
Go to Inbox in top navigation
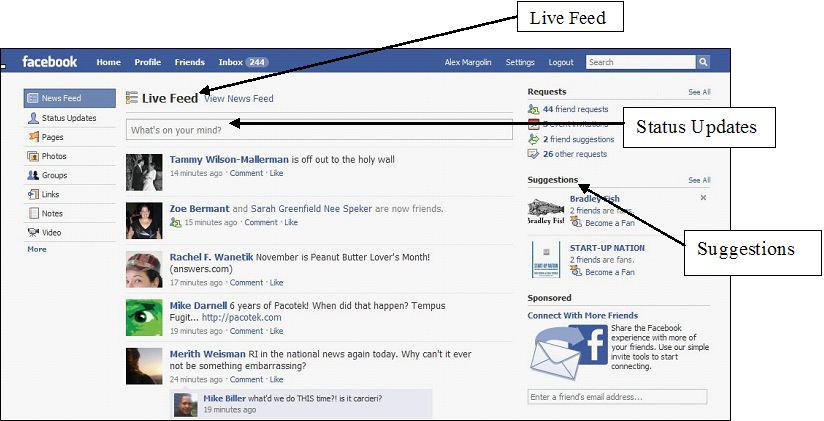pos(243,62)
